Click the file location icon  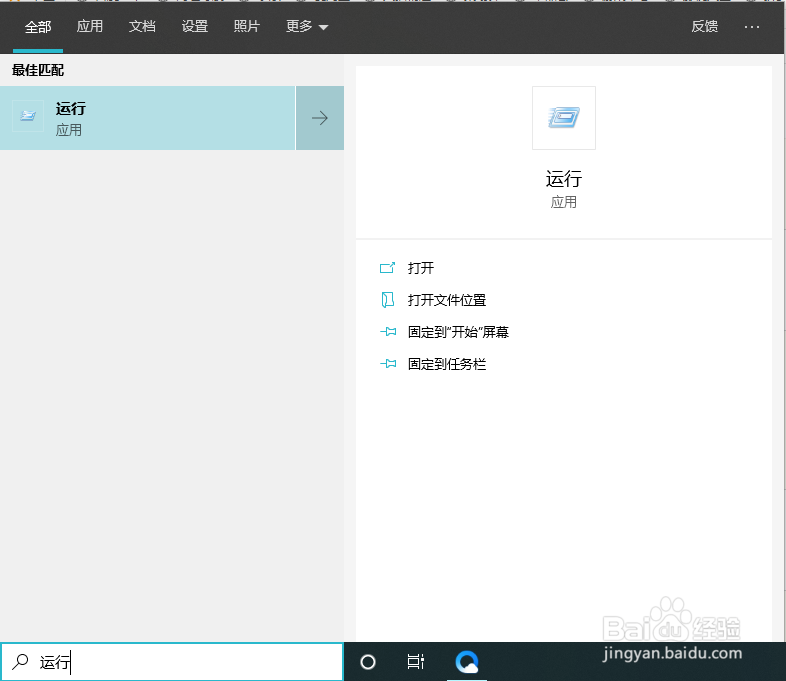tap(387, 300)
